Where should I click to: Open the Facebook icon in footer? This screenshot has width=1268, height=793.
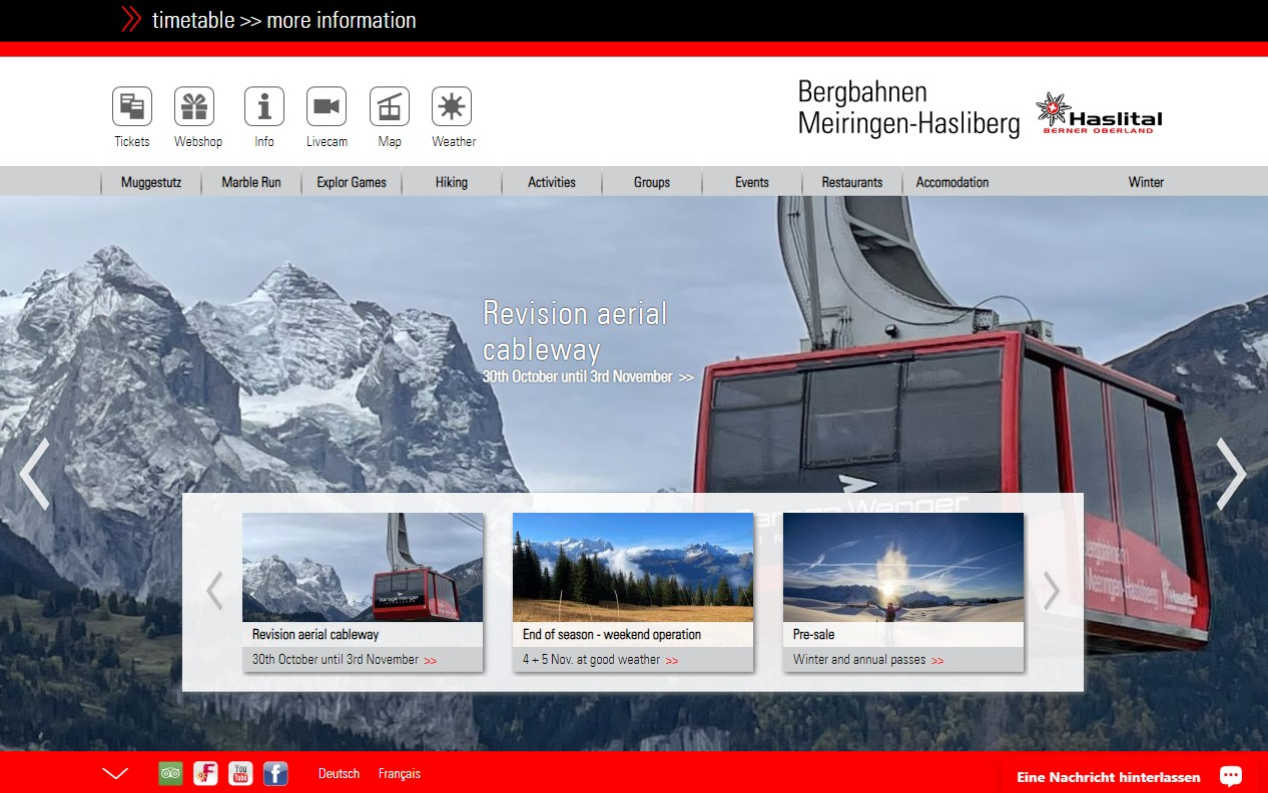pyautogui.click(x=275, y=773)
